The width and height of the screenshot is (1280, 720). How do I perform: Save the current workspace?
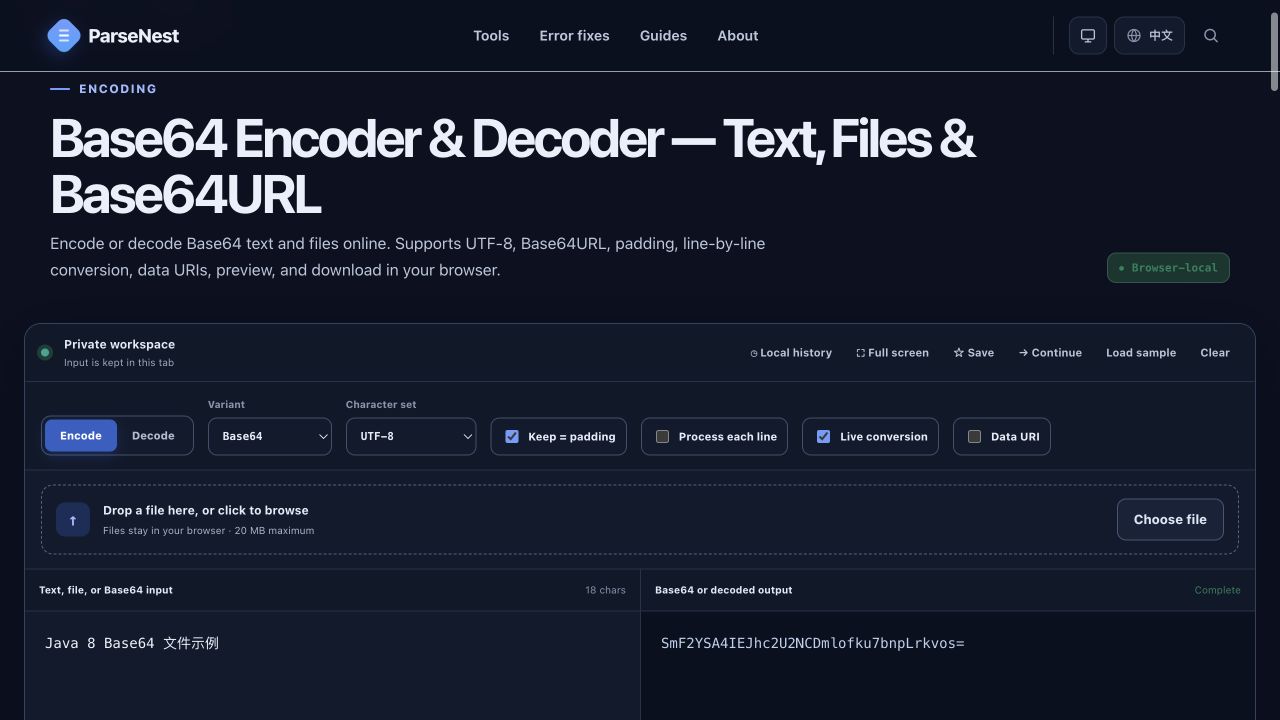coord(974,353)
